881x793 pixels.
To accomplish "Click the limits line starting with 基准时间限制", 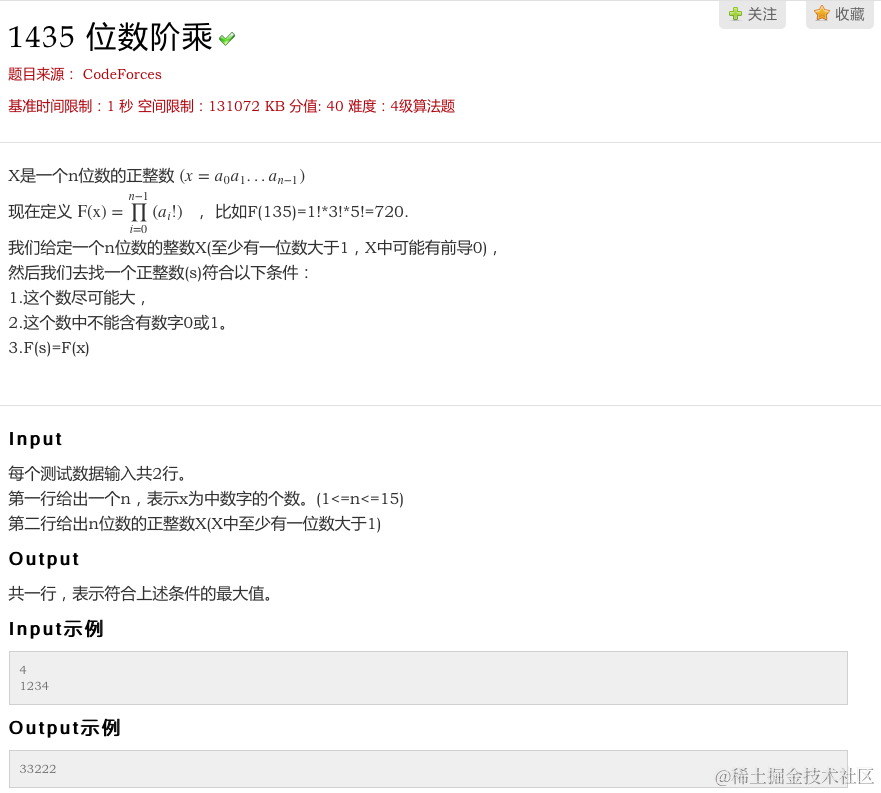I will click(231, 106).
